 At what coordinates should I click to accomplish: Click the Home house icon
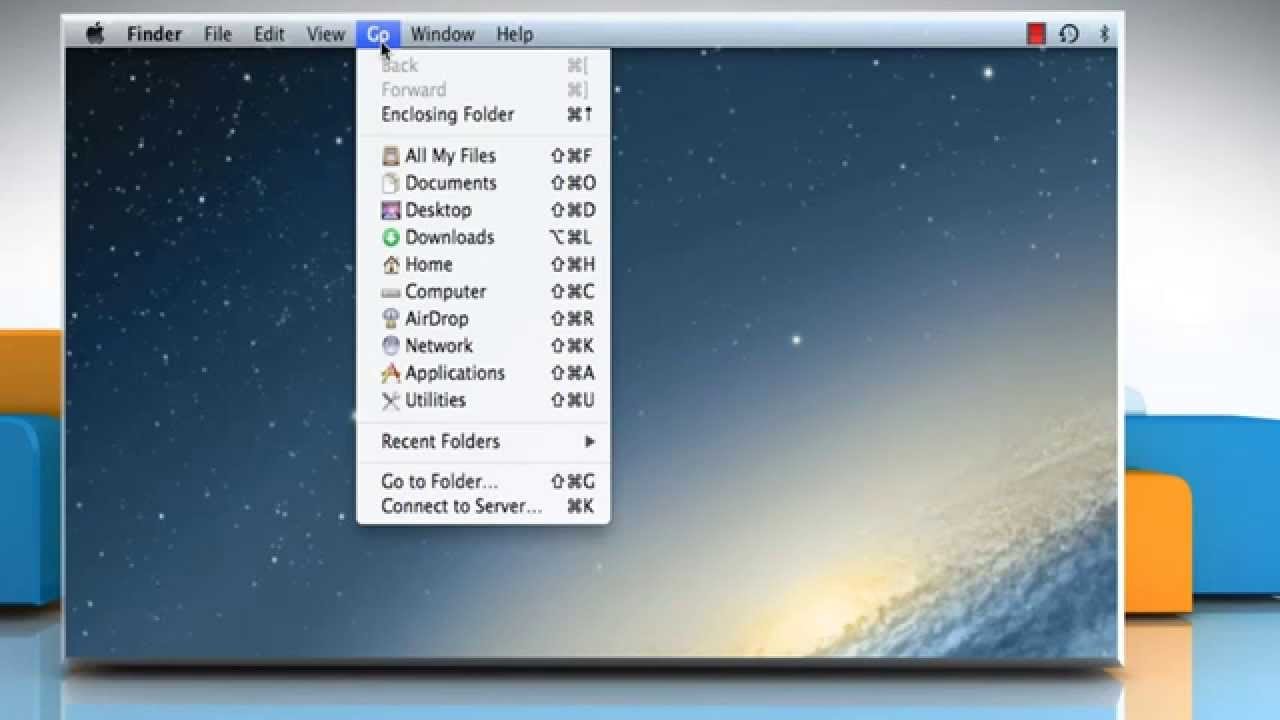(391, 265)
